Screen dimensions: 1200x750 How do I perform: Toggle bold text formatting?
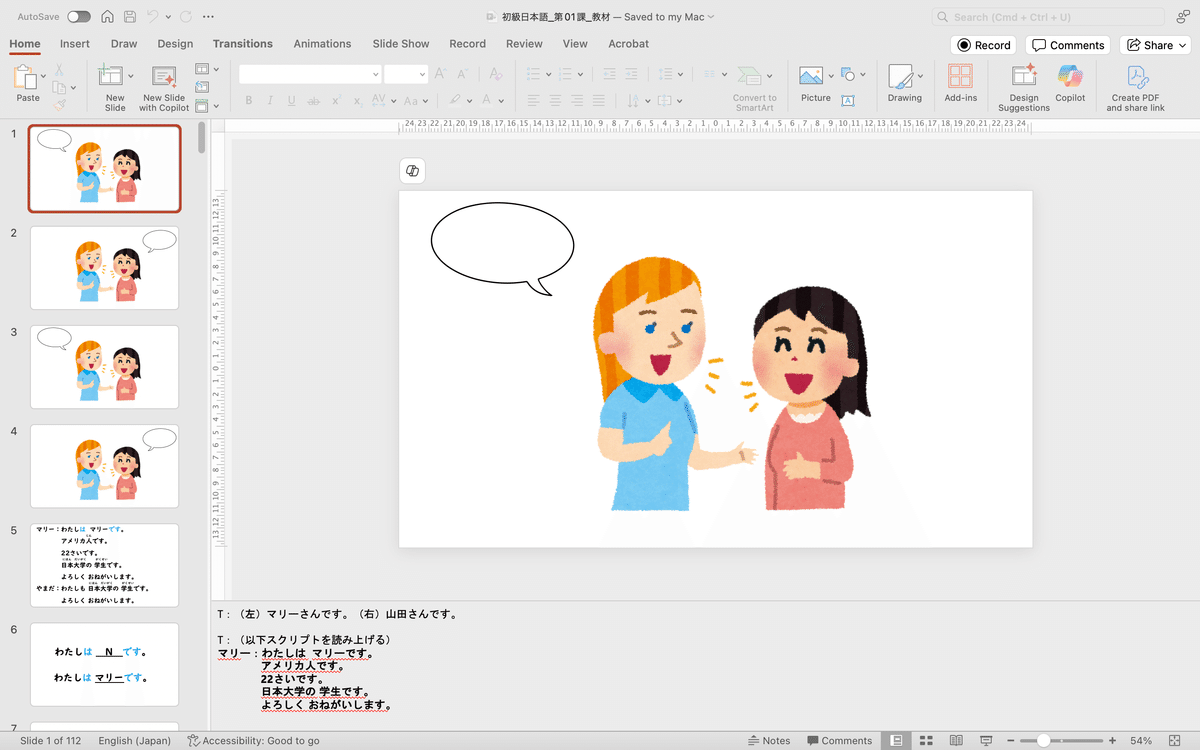[248, 100]
